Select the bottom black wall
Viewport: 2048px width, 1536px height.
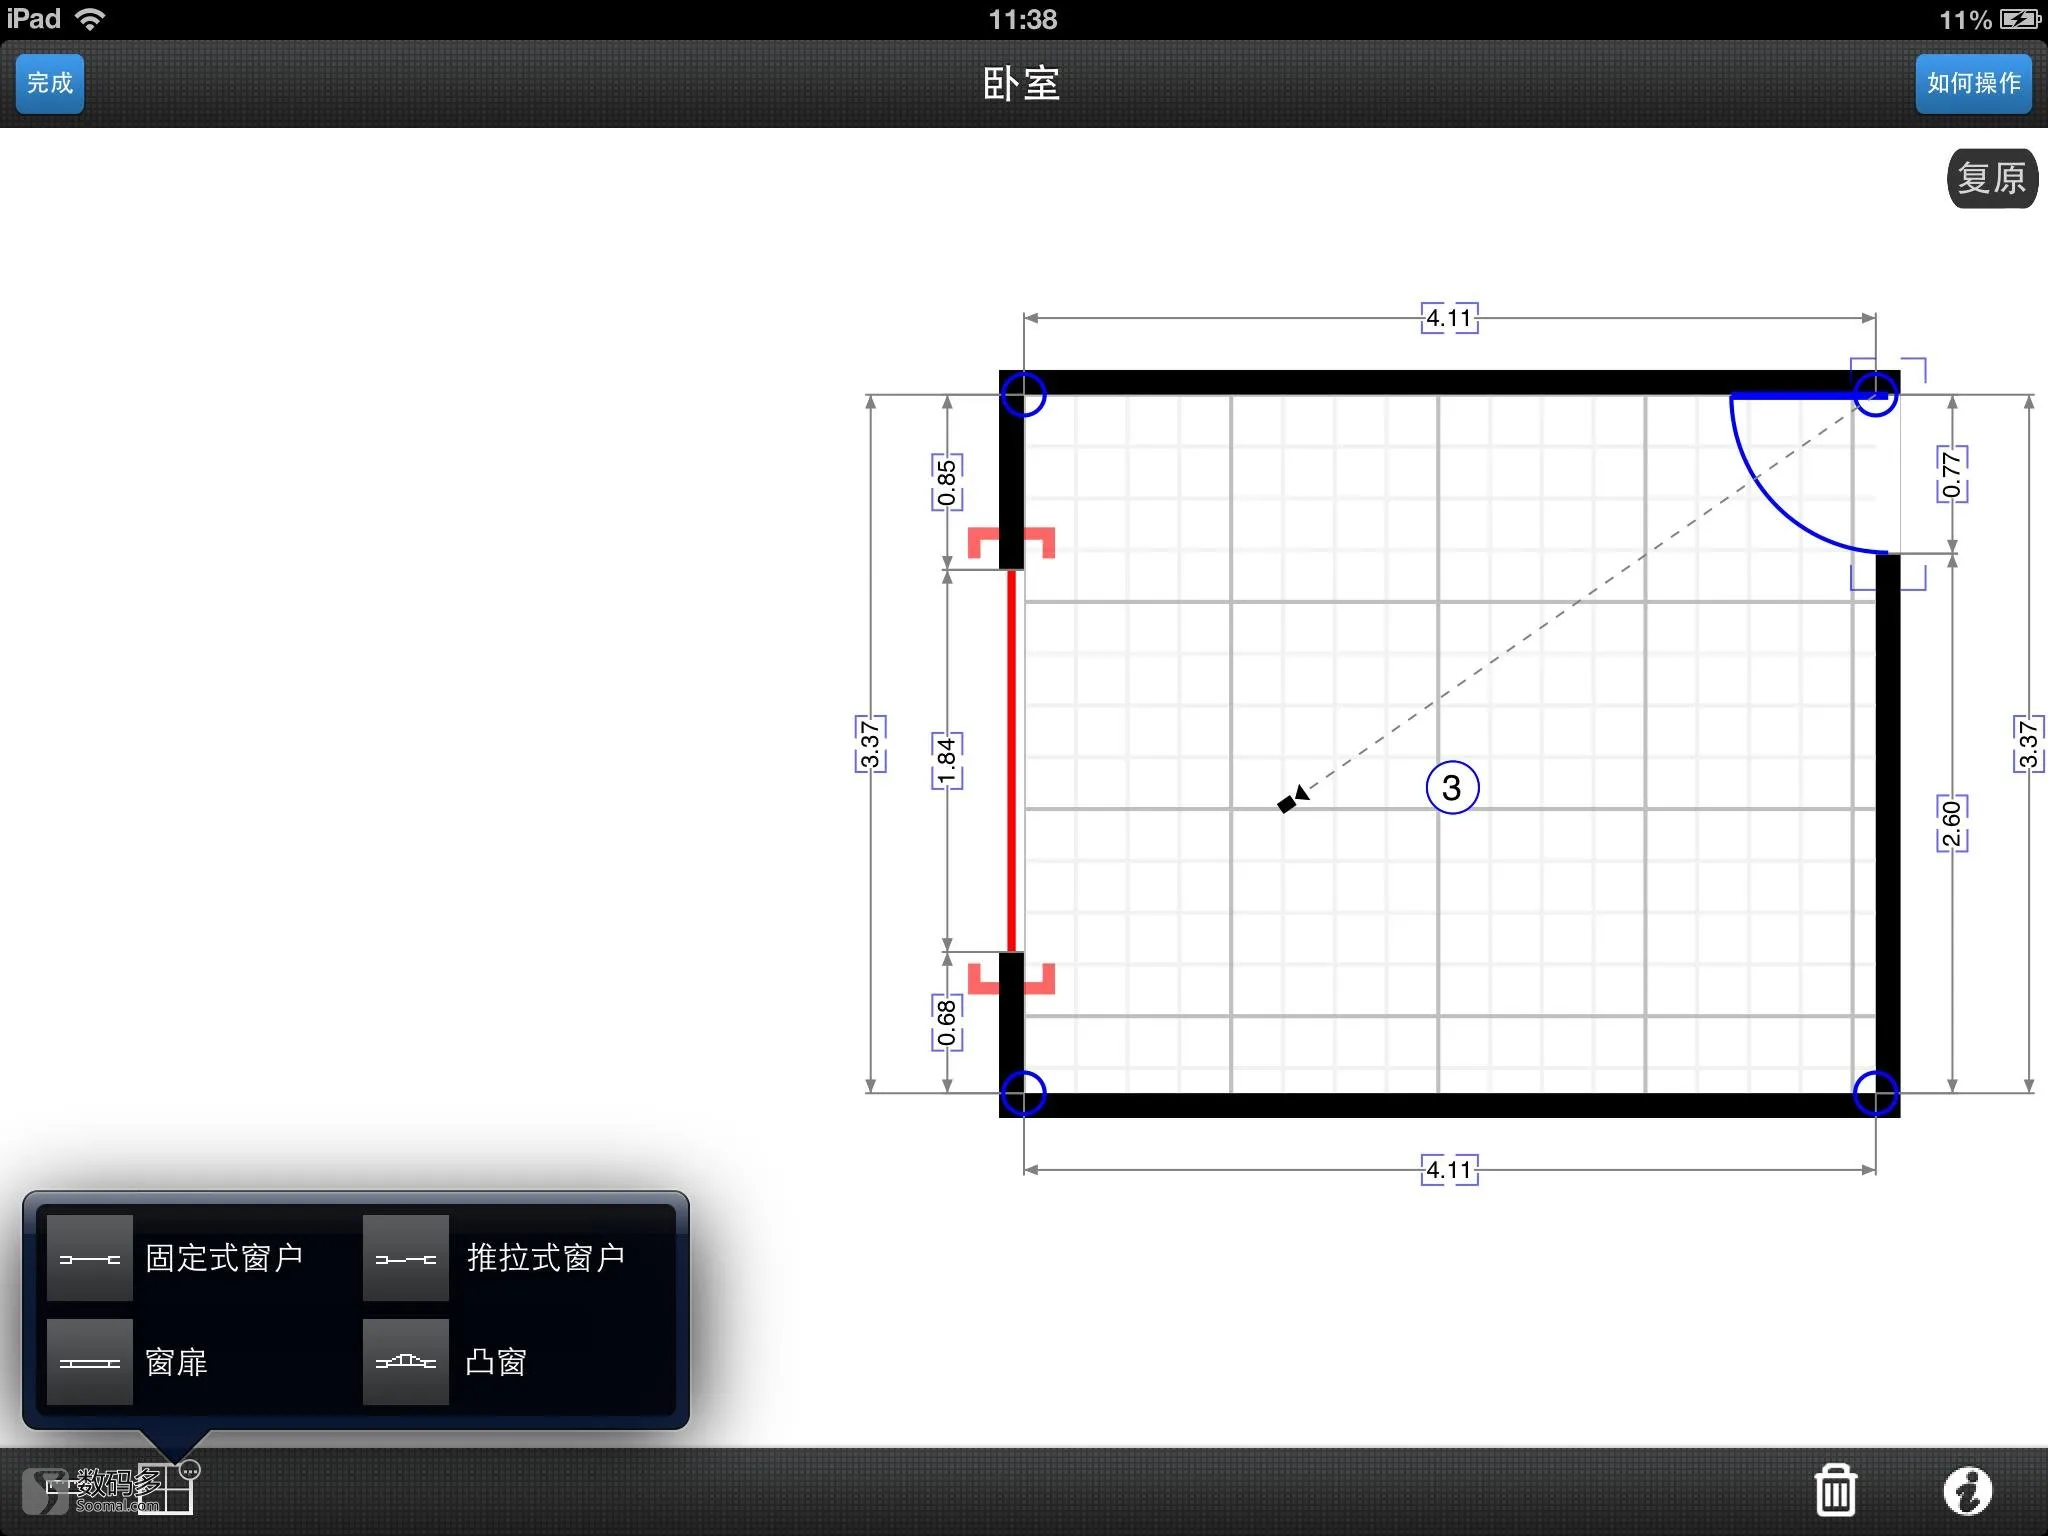(1449, 1105)
